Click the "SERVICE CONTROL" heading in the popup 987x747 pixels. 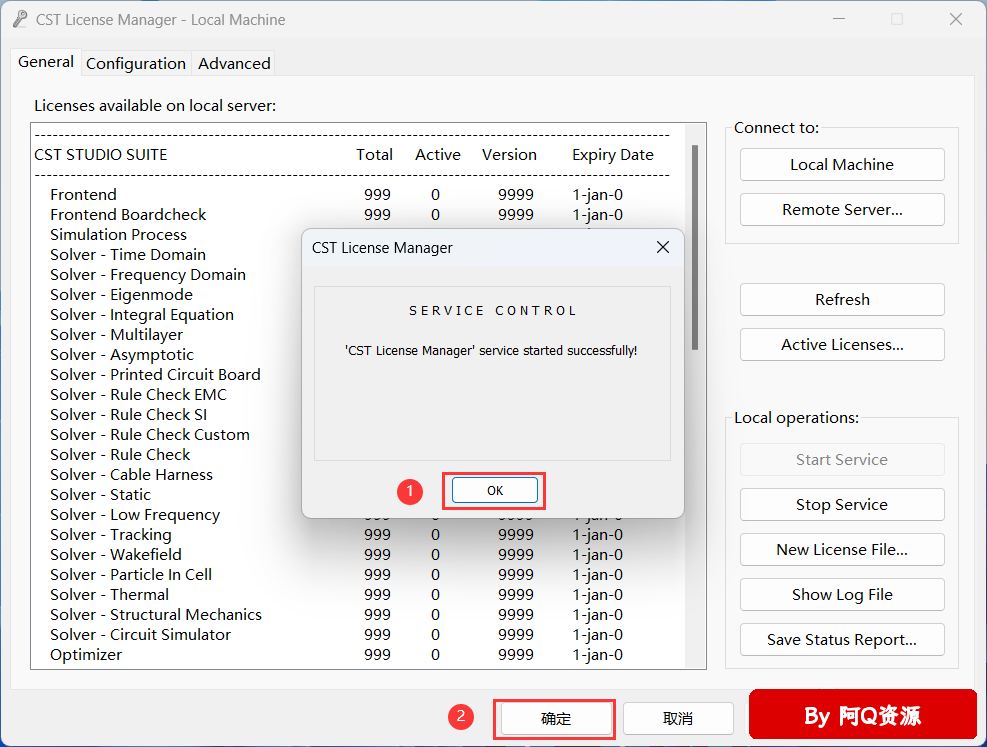point(493,311)
